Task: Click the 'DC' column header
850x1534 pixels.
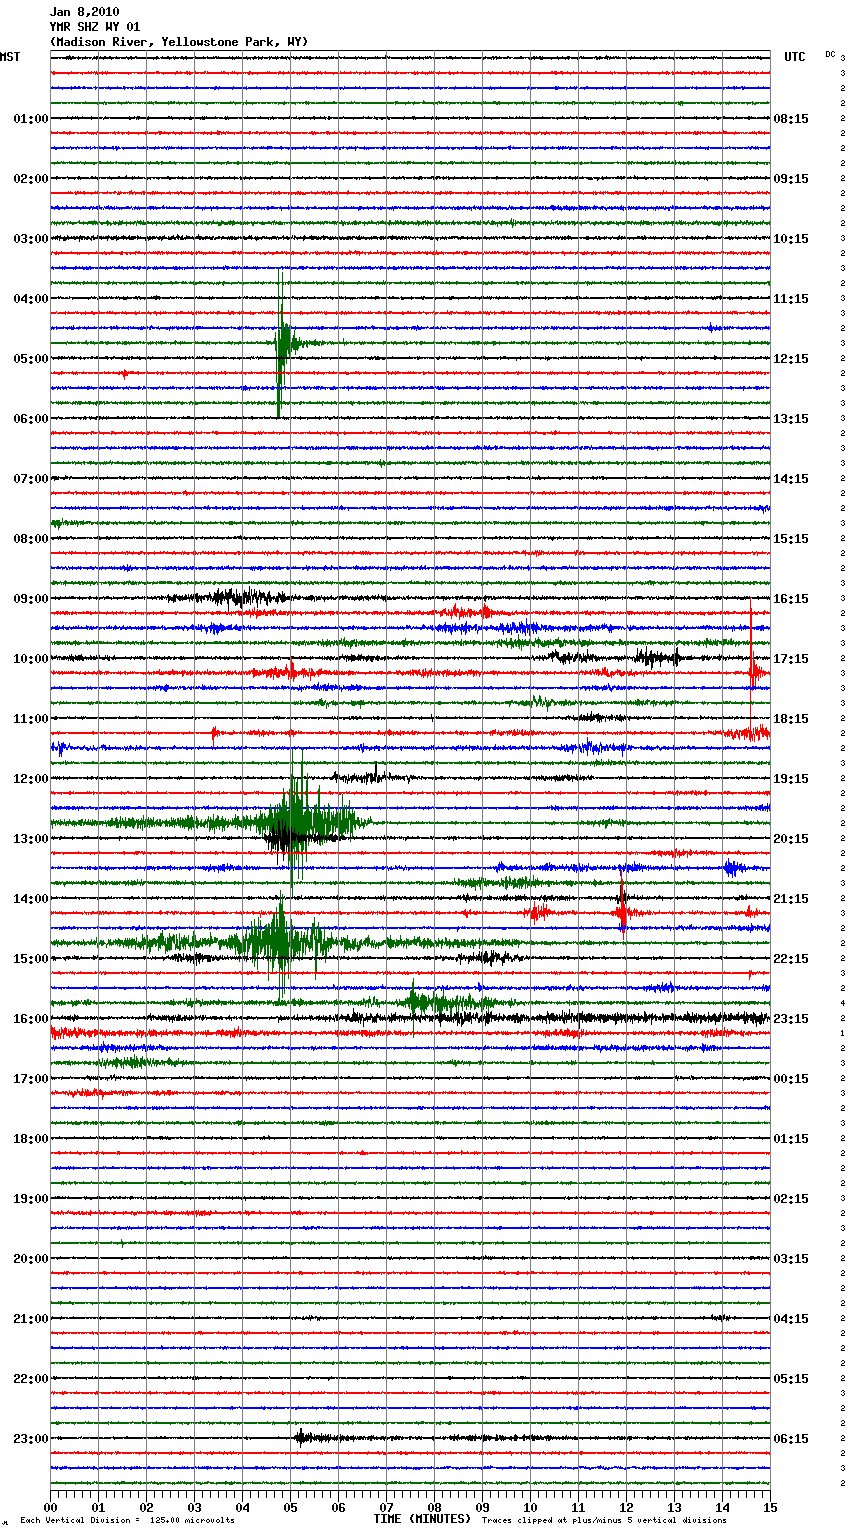Action: (x=830, y=54)
